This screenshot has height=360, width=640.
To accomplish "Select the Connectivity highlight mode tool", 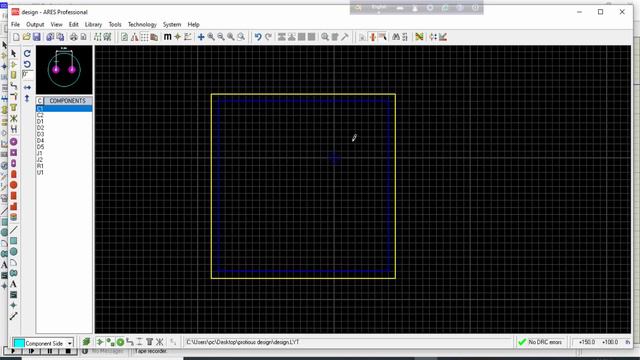I will tap(13, 129).
